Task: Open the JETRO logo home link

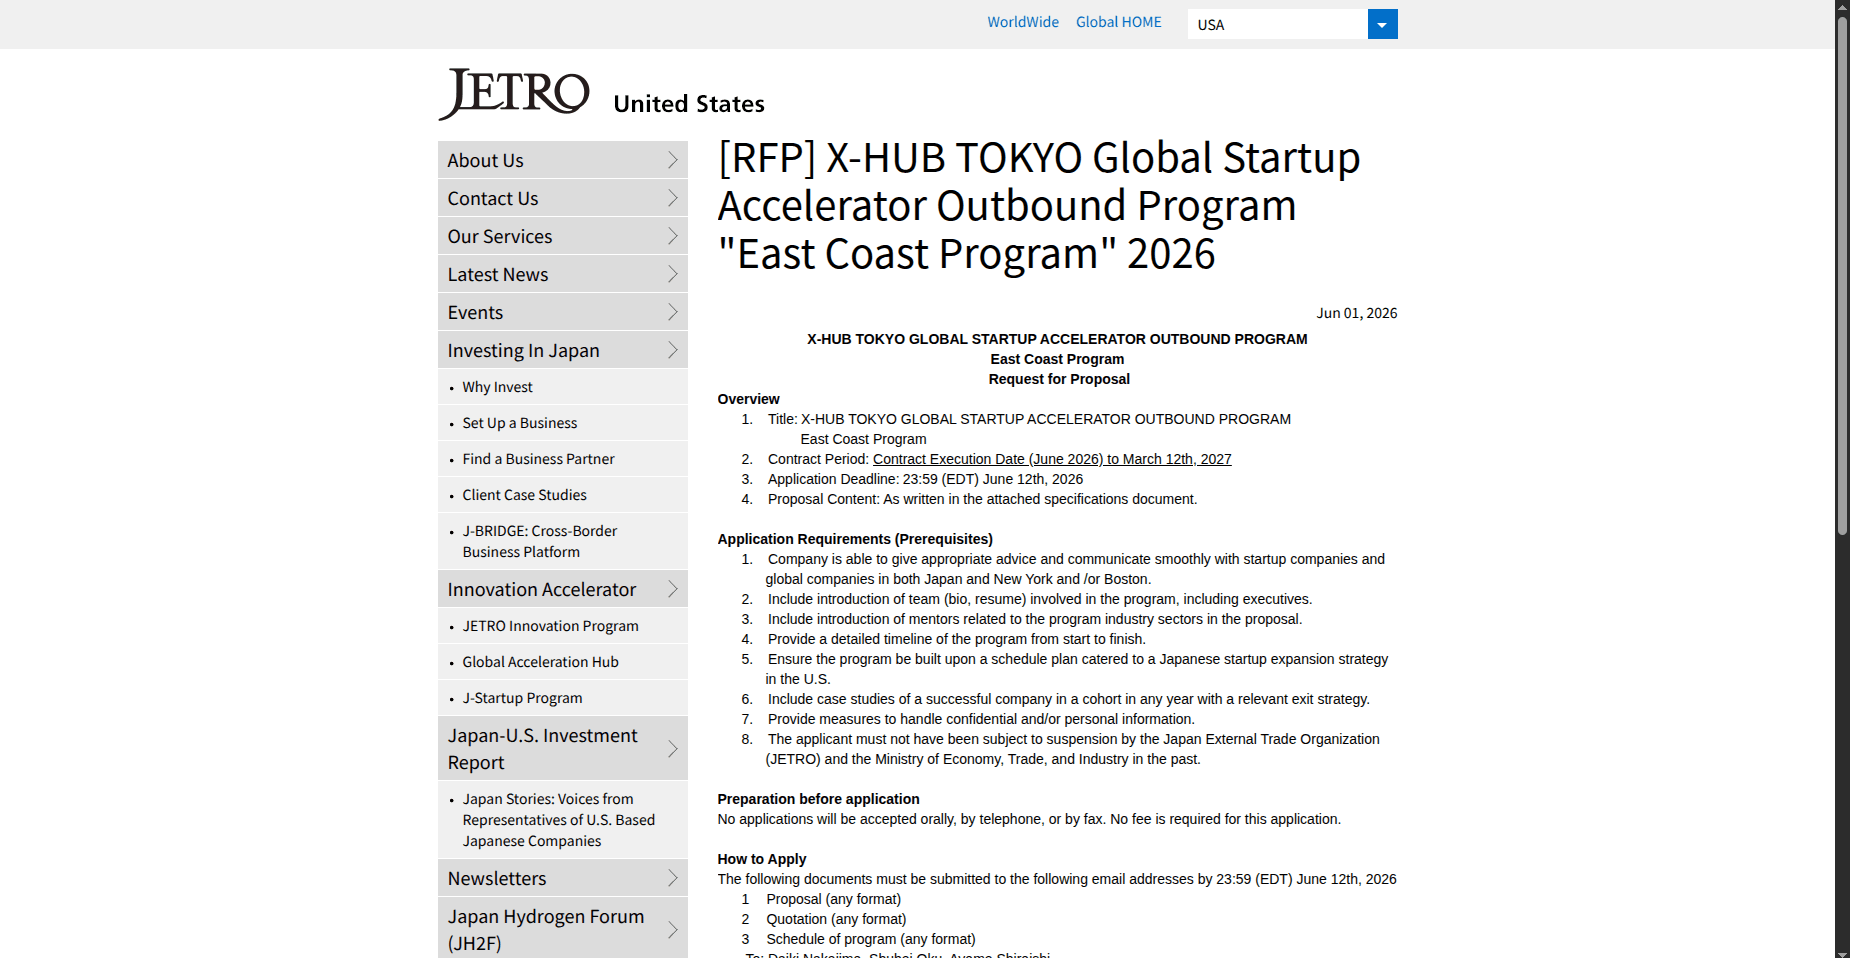Action: tap(514, 94)
